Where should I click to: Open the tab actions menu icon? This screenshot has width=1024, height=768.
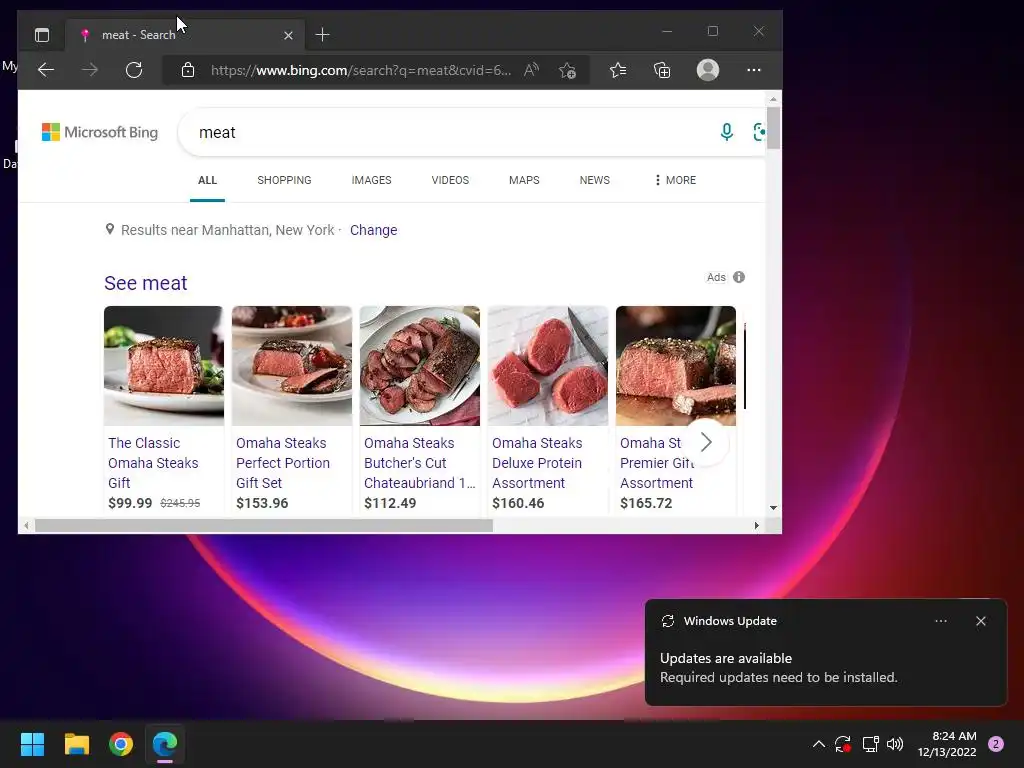[42, 35]
